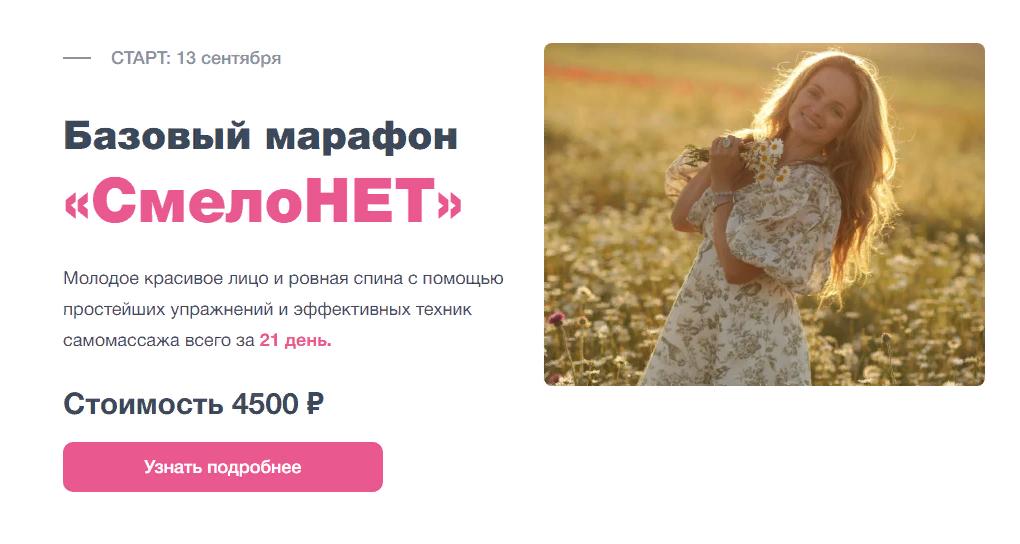Click the 'Стоимость 4500 ₽' price text
1020x544 pixels.
(194, 404)
